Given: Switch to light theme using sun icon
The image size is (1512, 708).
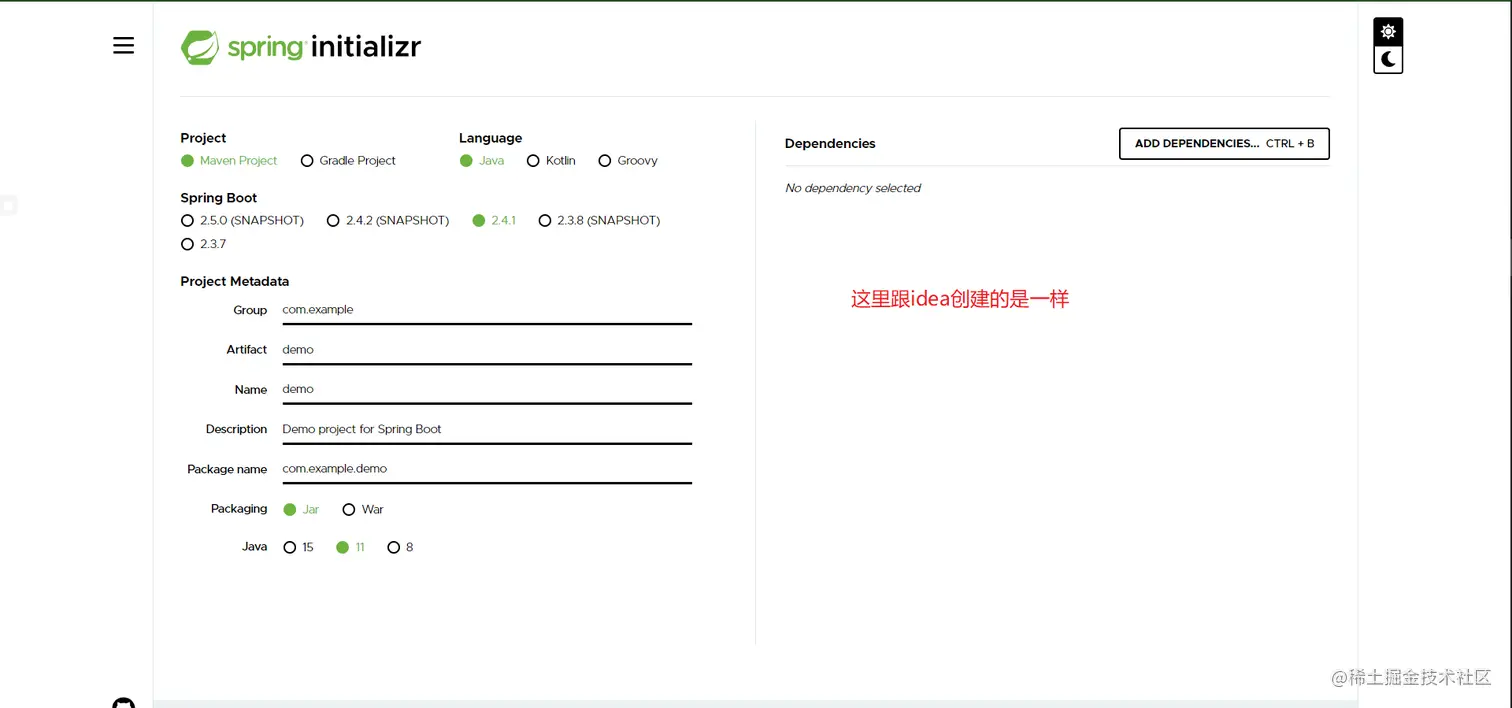Looking at the screenshot, I should click(x=1387, y=31).
